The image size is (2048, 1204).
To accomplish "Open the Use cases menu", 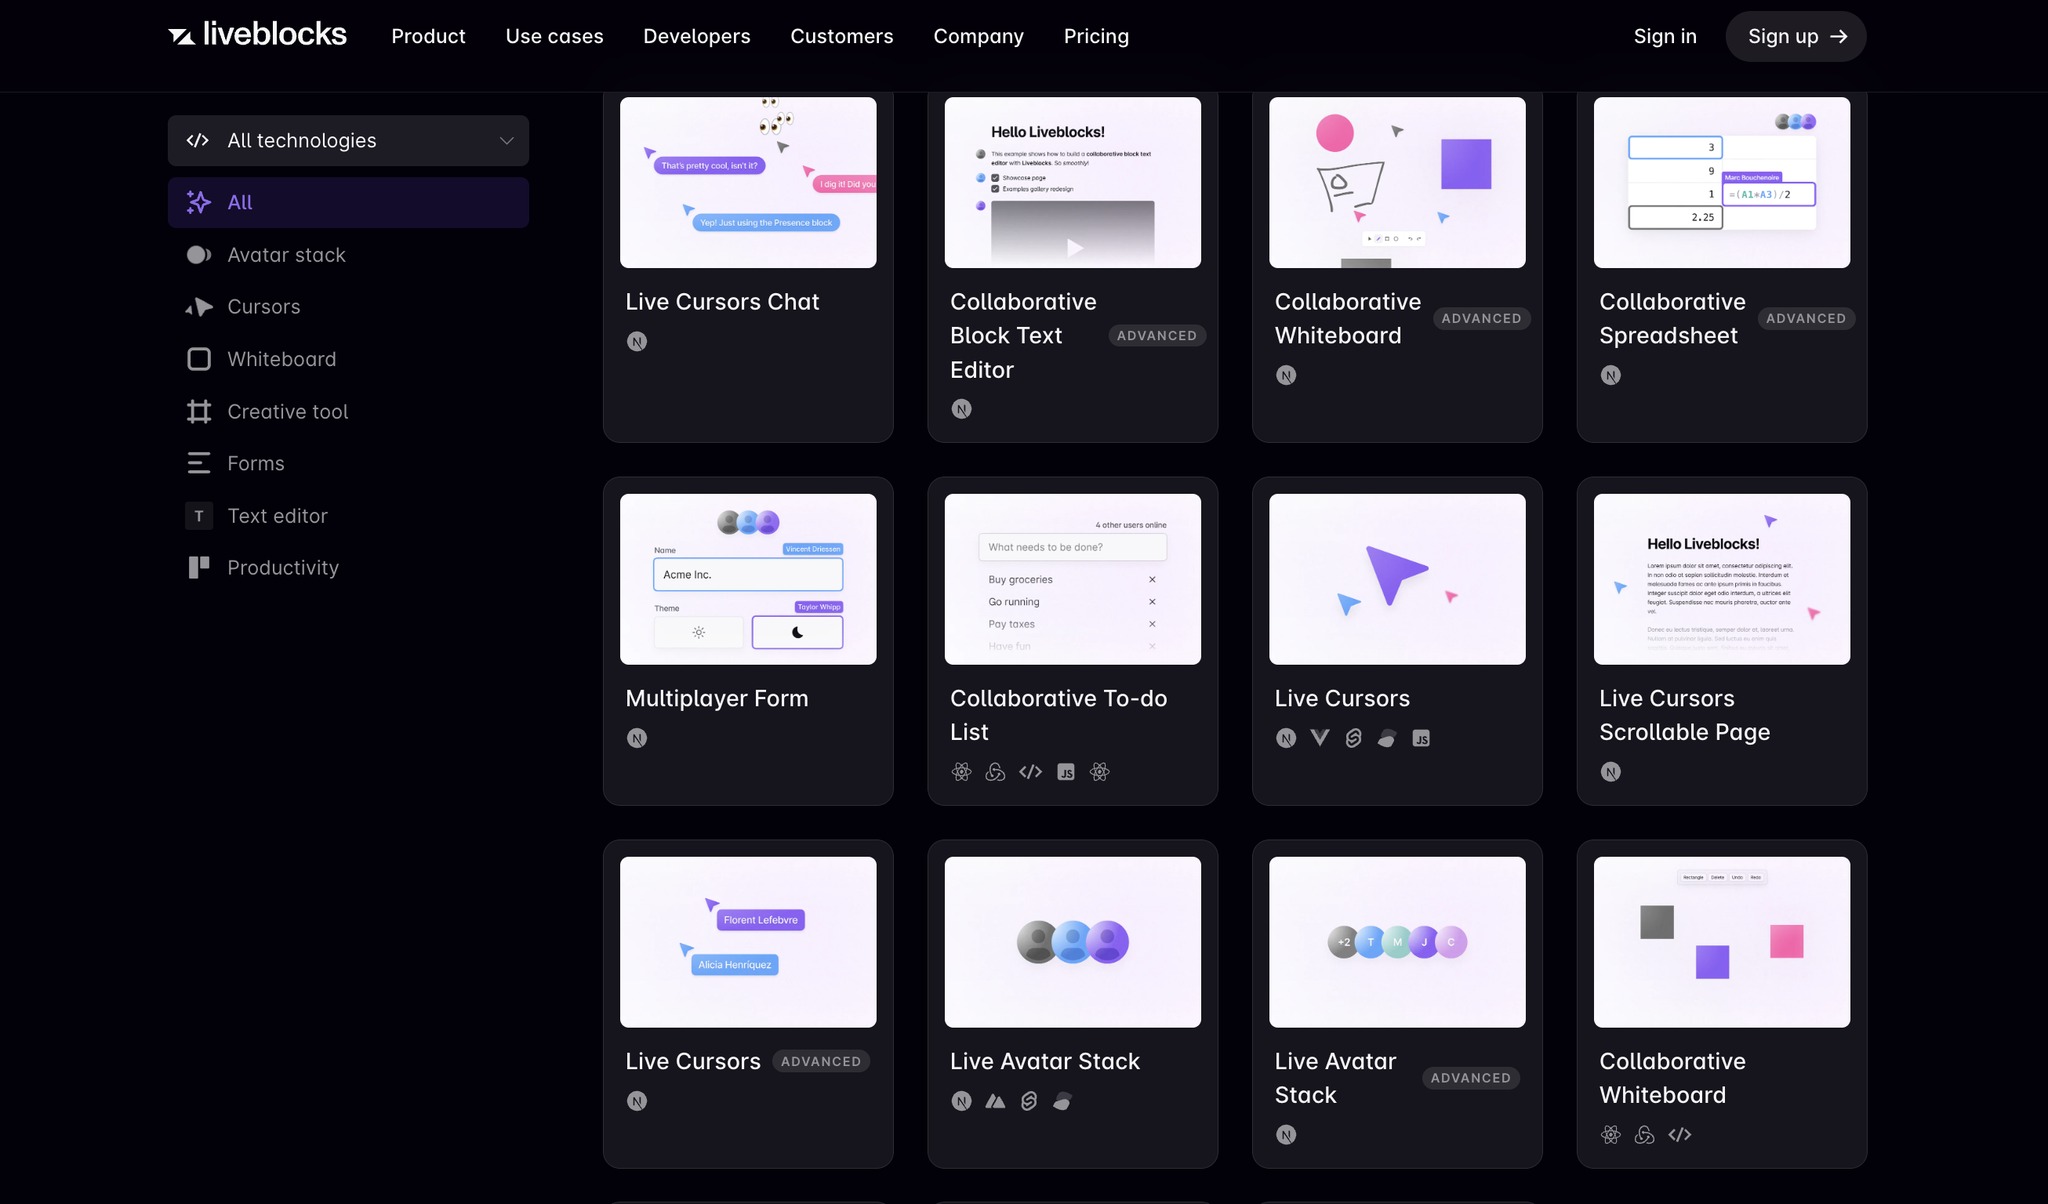I will [554, 36].
